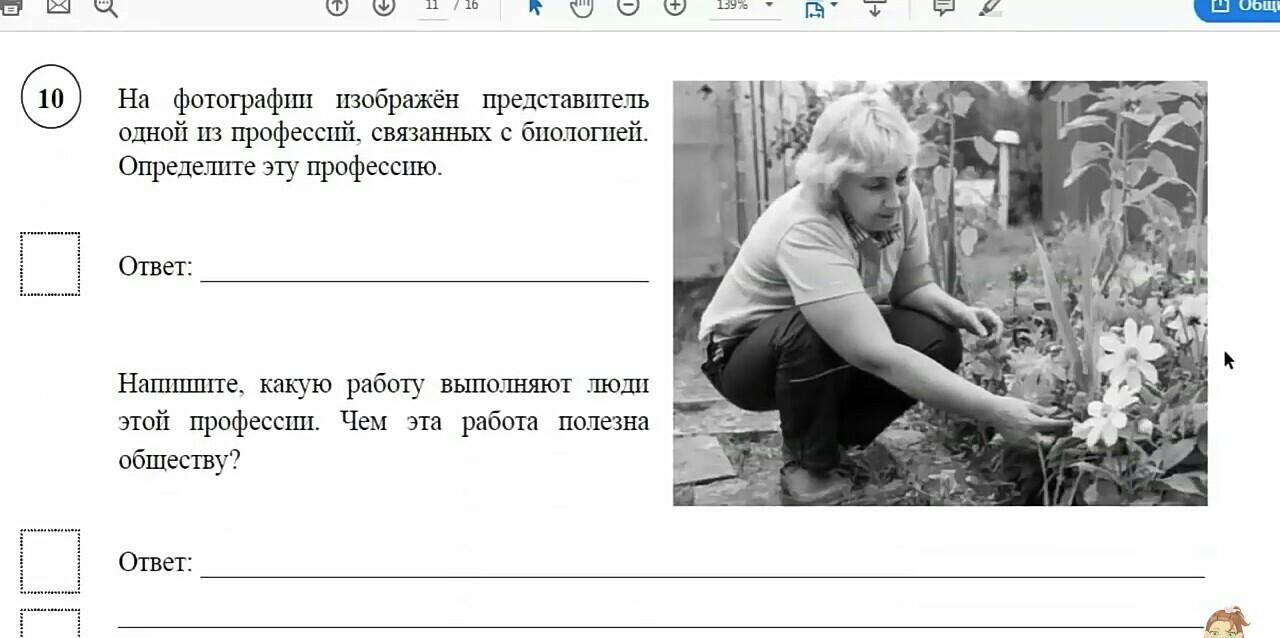Click the word 'обществу?'

(x=180, y=460)
